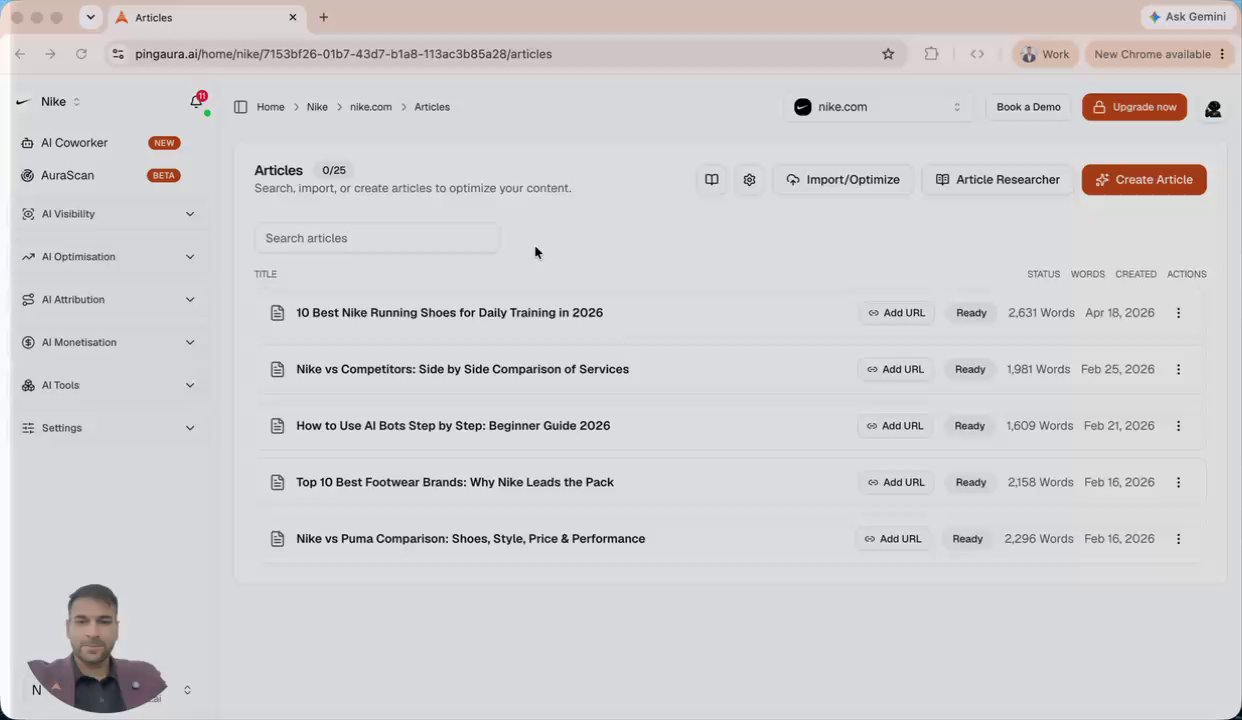Expand the AI Optimisation section

(x=108, y=257)
